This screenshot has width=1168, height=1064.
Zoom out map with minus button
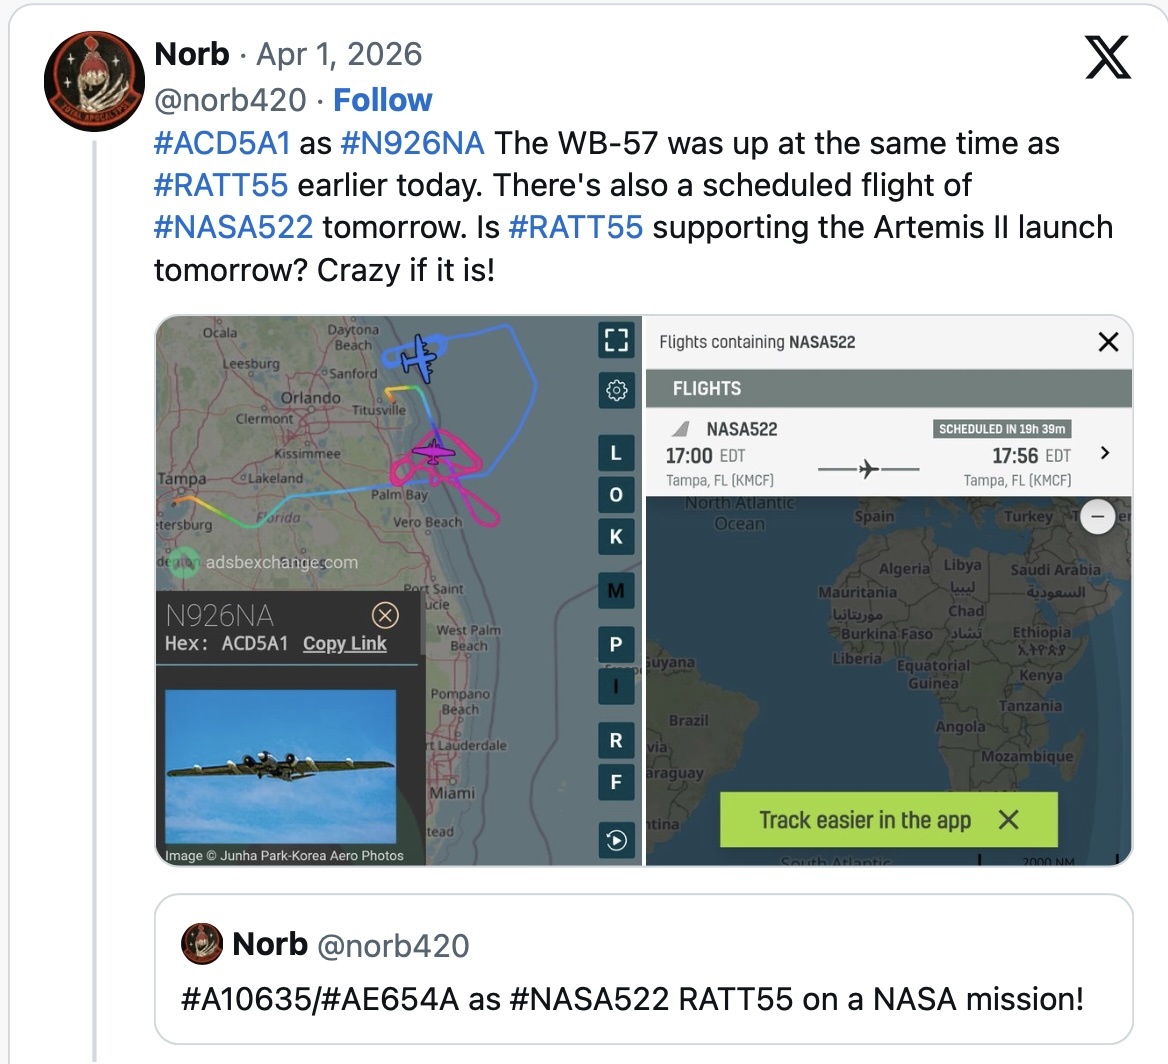(x=1098, y=517)
